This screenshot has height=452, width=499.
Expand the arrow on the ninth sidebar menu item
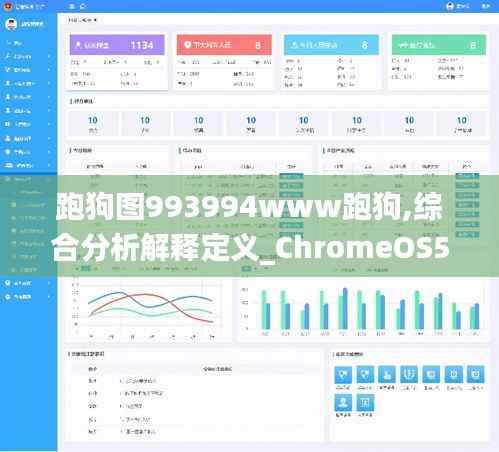coord(49,152)
